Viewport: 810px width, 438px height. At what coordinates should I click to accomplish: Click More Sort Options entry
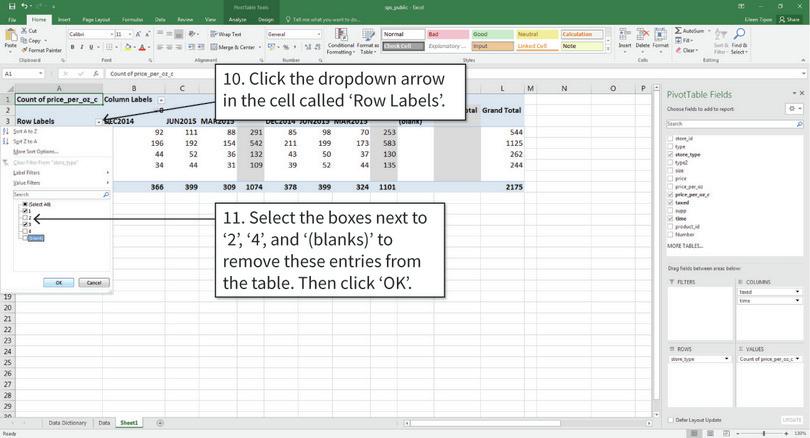pyautogui.click(x=35, y=151)
